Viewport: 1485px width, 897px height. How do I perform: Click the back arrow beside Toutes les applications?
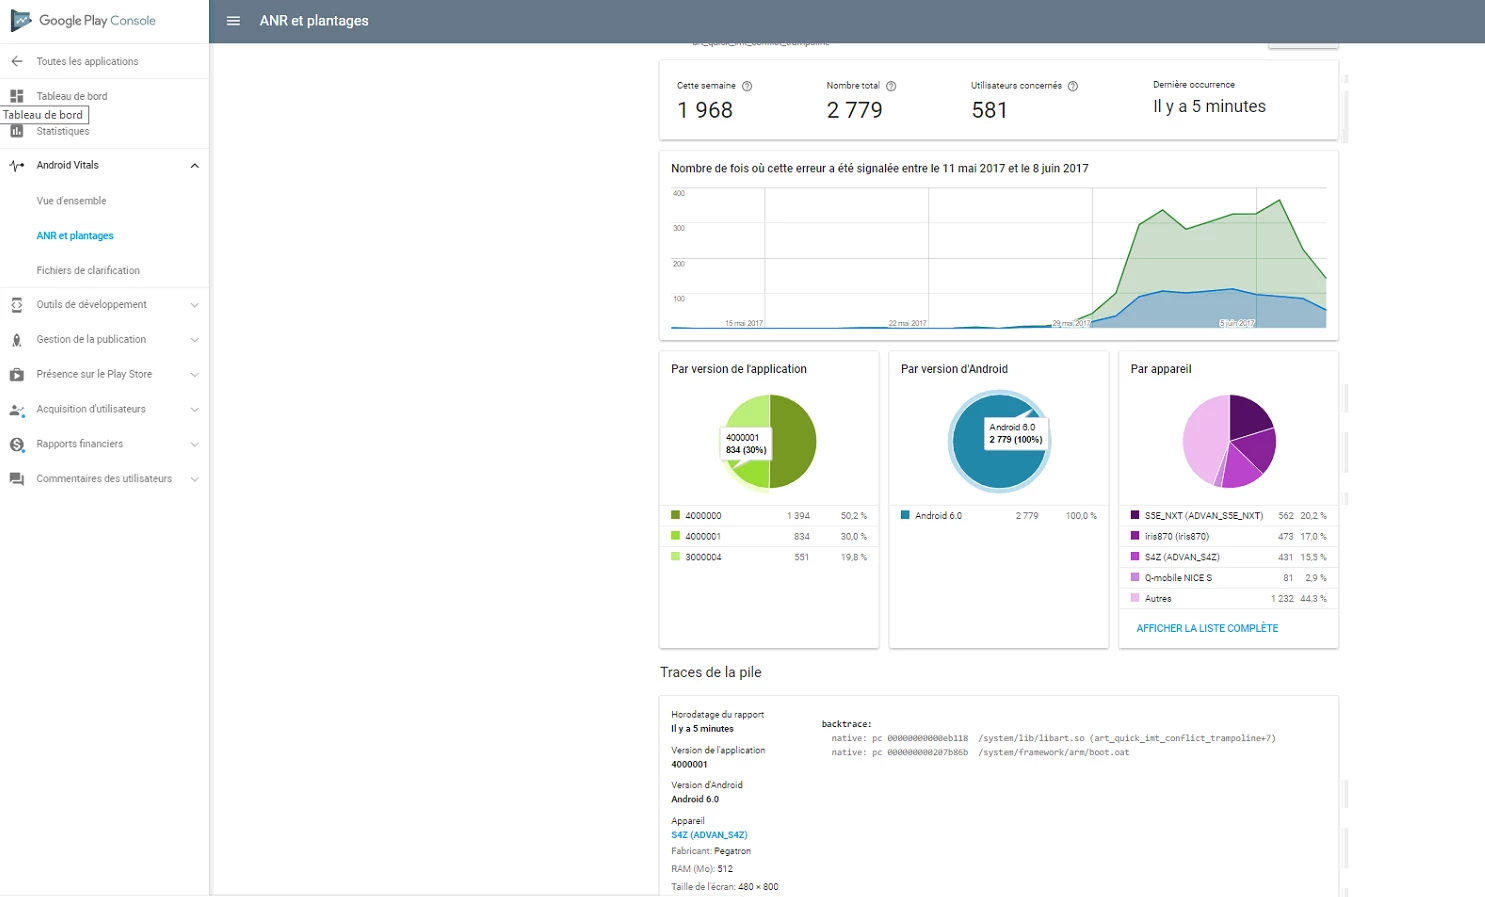(17, 62)
